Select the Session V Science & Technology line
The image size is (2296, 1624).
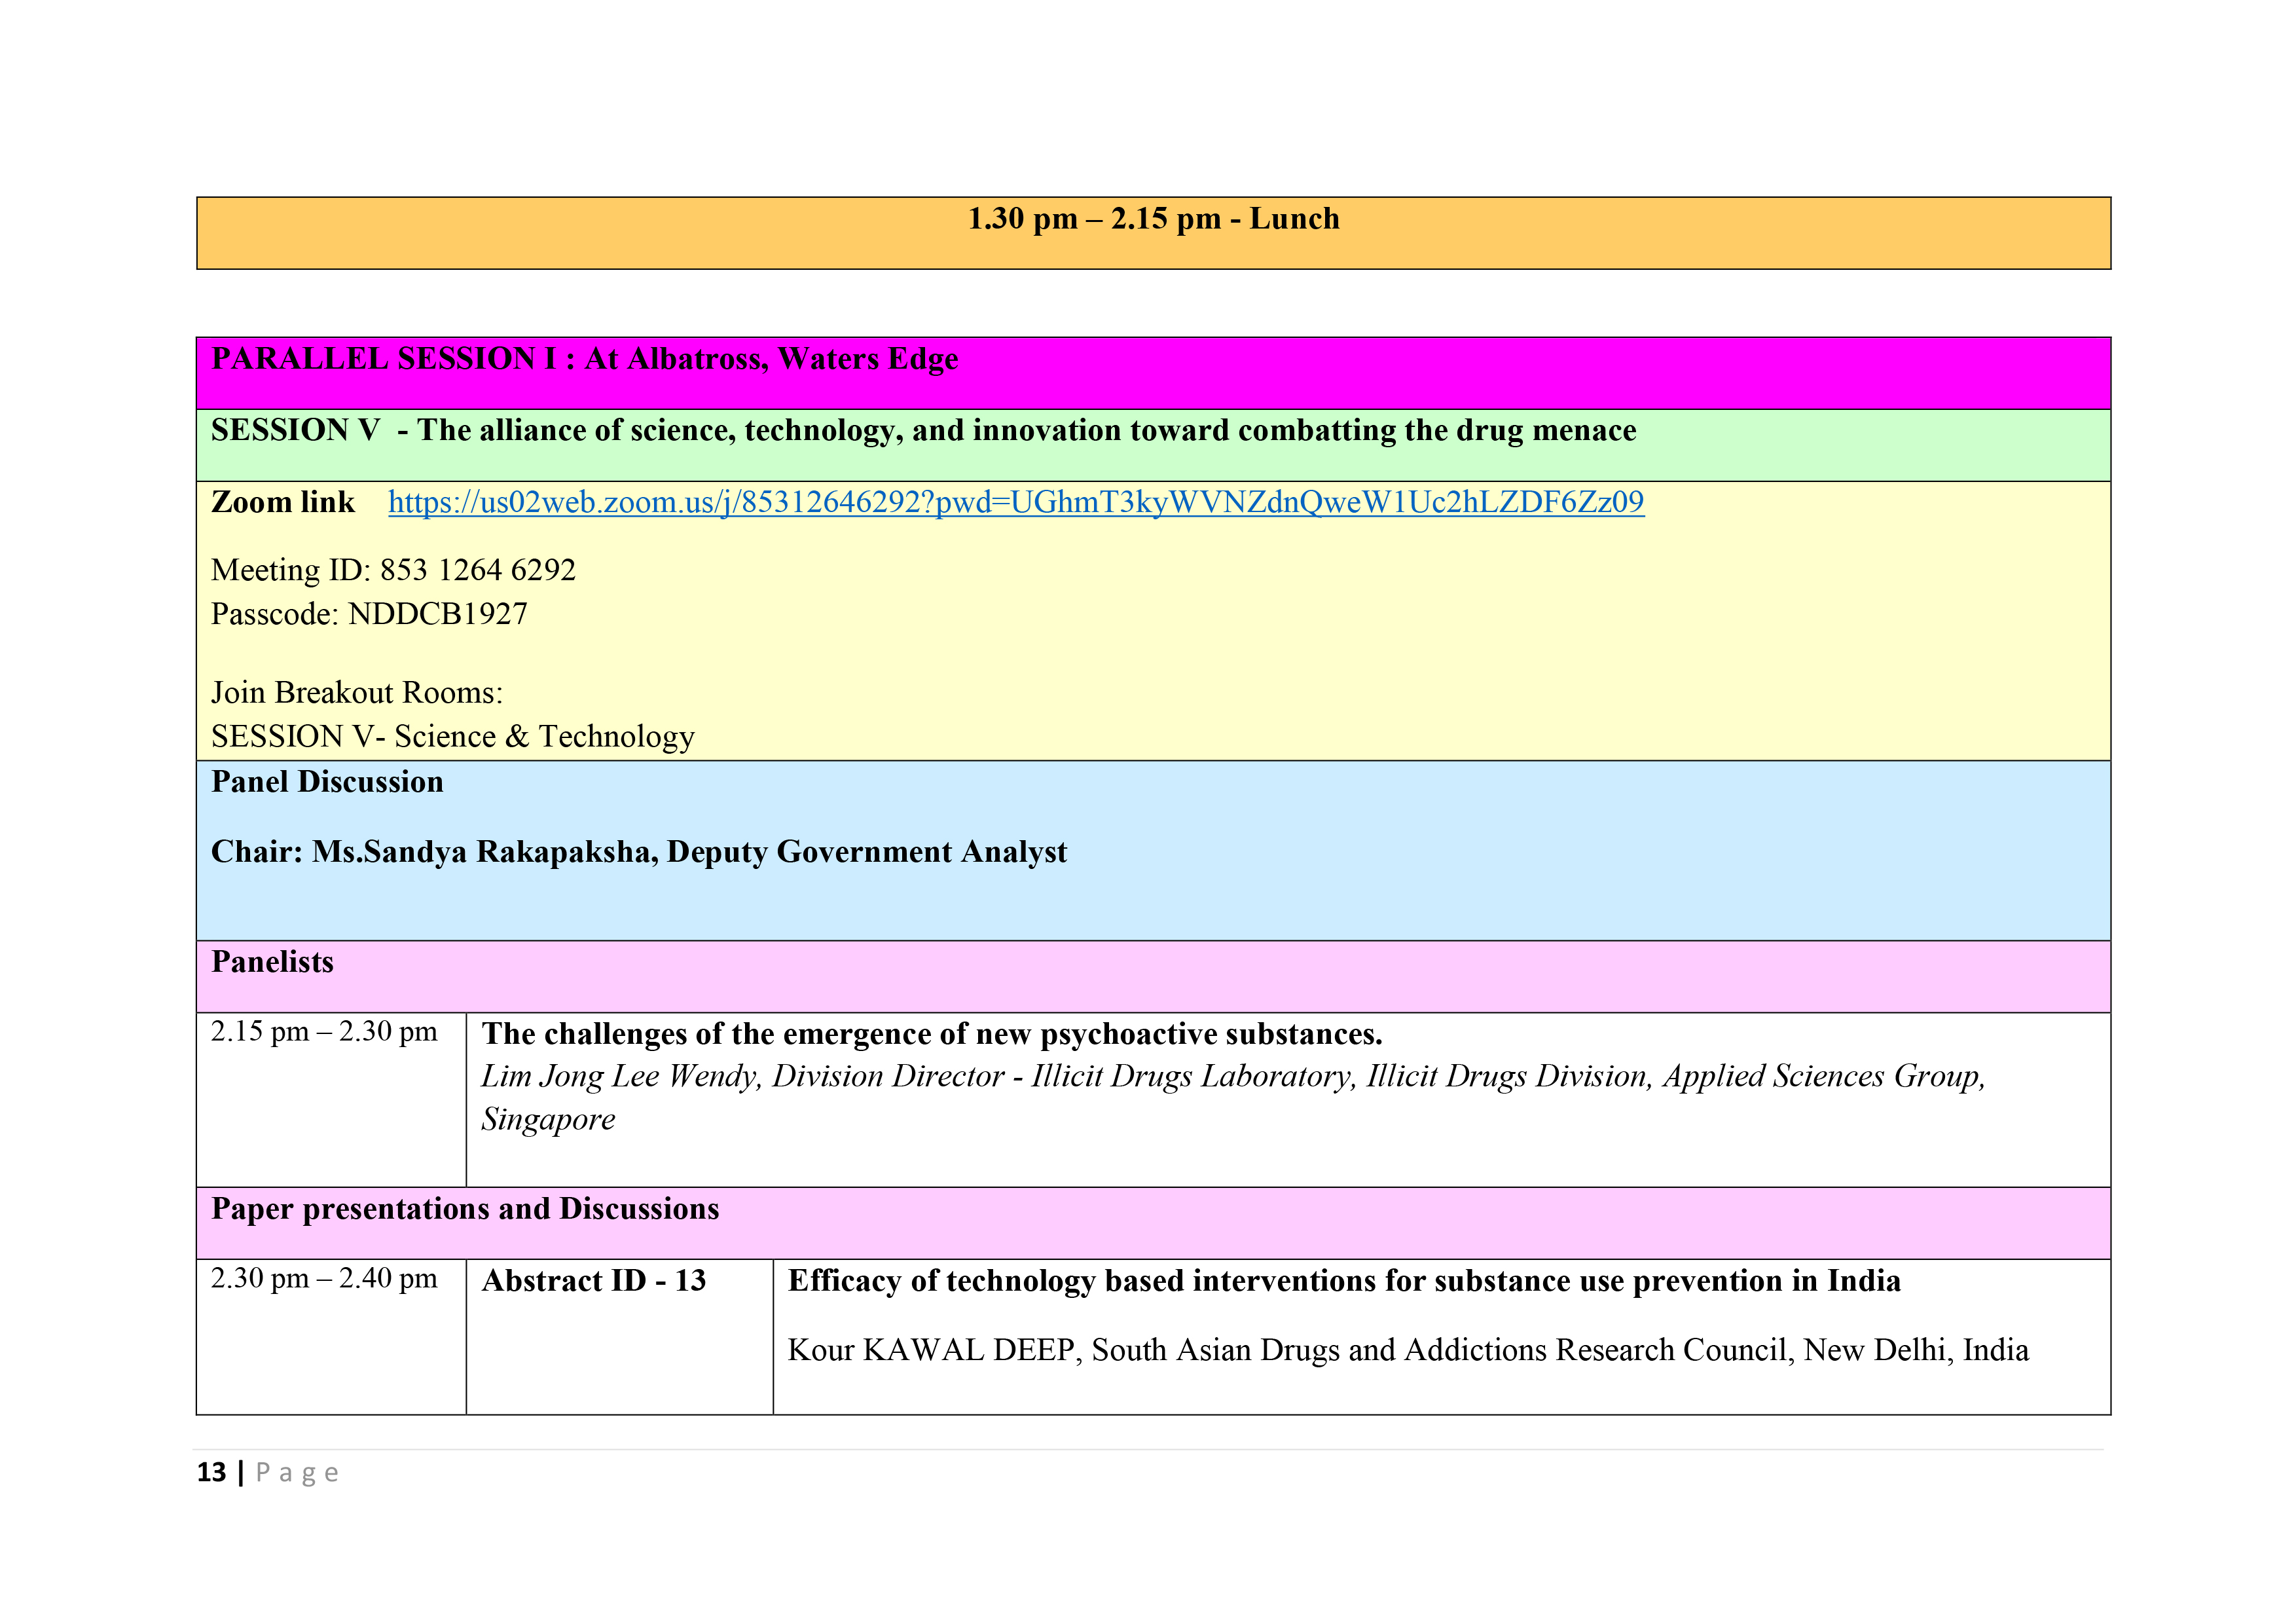pos(452,737)
